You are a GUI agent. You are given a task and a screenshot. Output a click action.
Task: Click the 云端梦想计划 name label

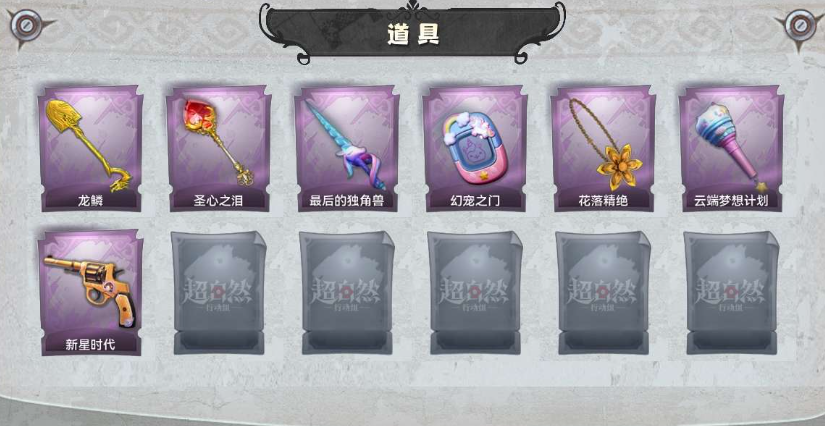tap(731, 201)
